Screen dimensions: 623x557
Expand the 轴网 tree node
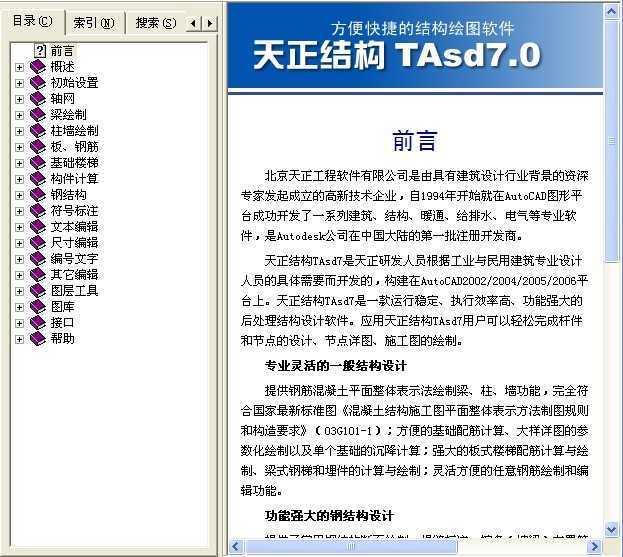click(19, 99)
